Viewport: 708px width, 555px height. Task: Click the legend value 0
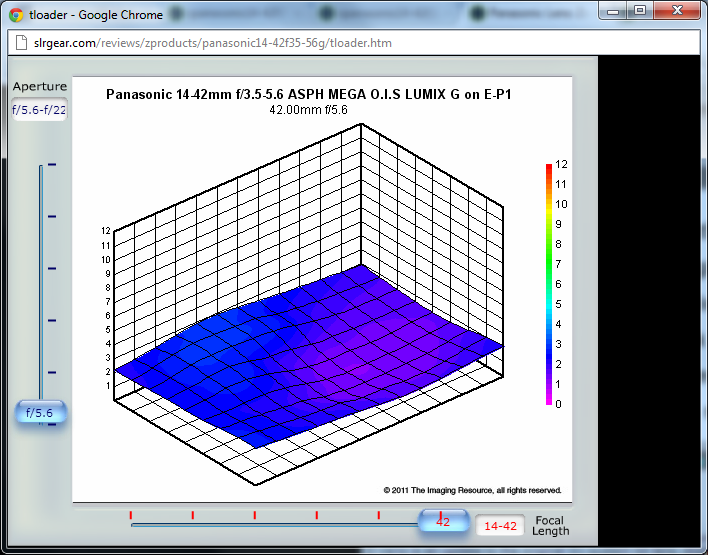559,404
